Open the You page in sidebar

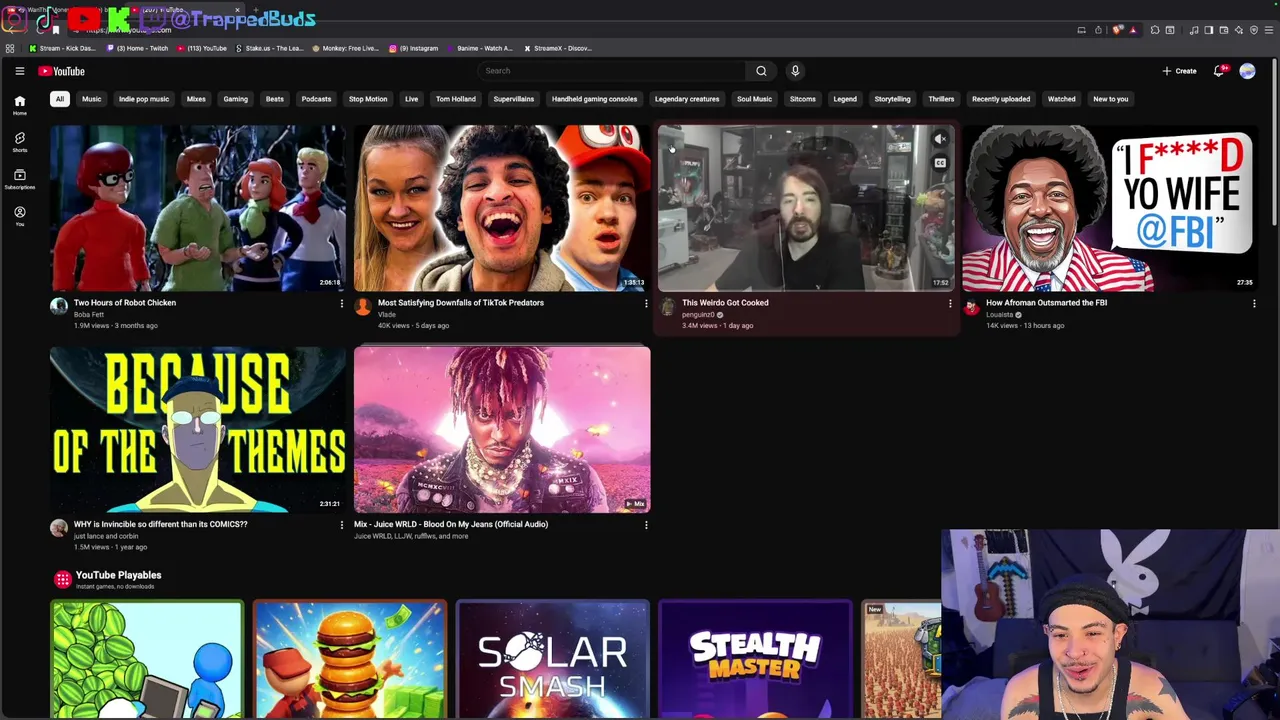[19, 216]
